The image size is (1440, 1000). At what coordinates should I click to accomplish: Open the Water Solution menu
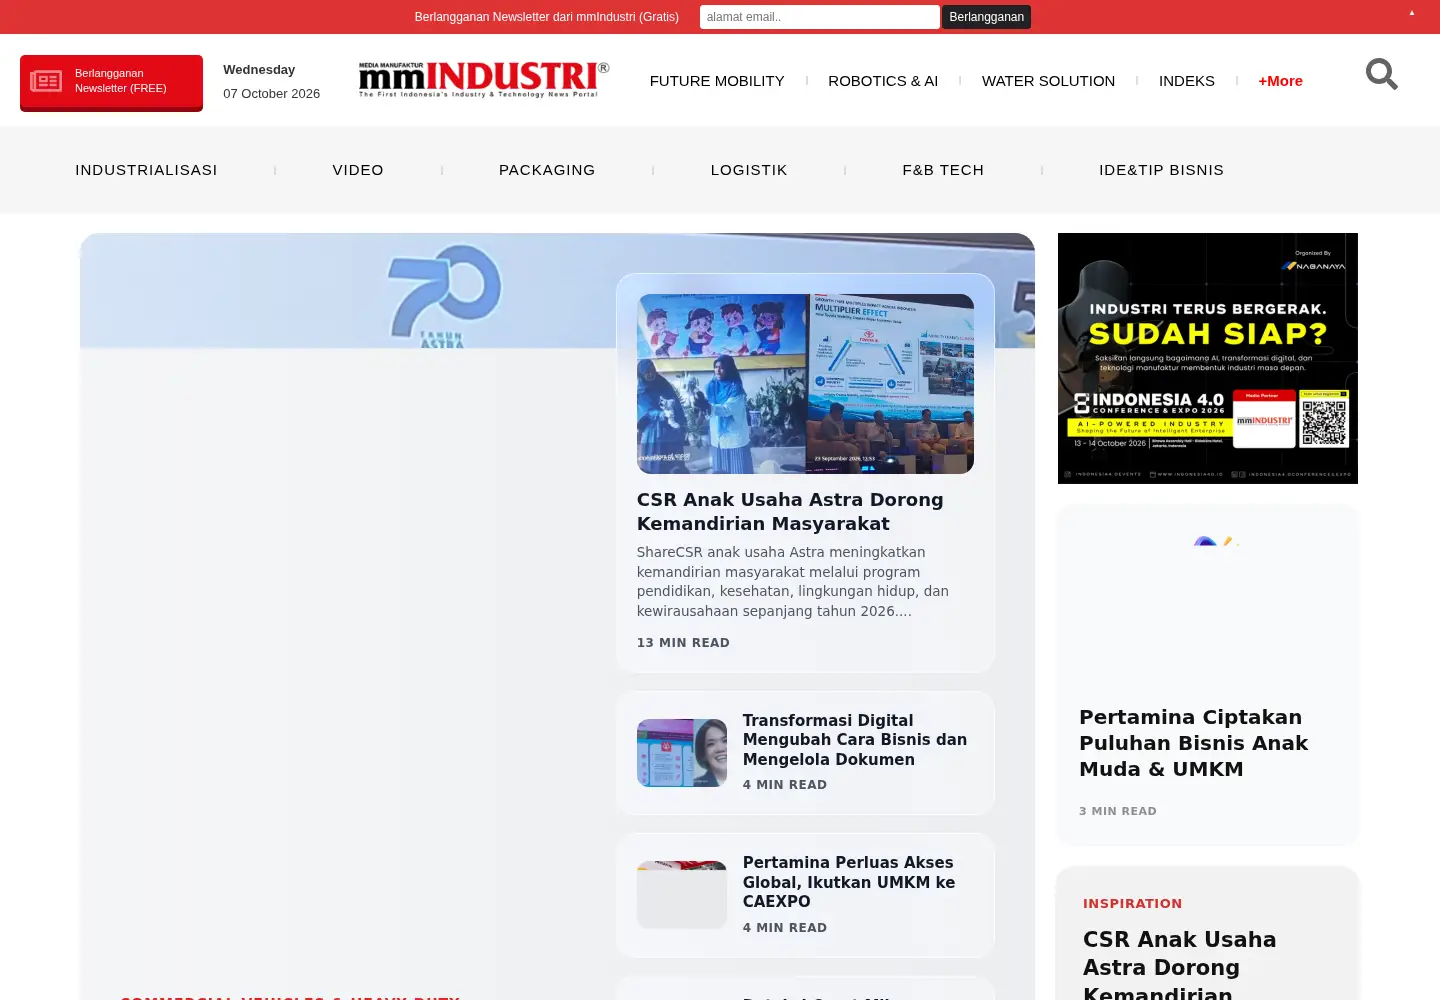[x=1048, y=81]
